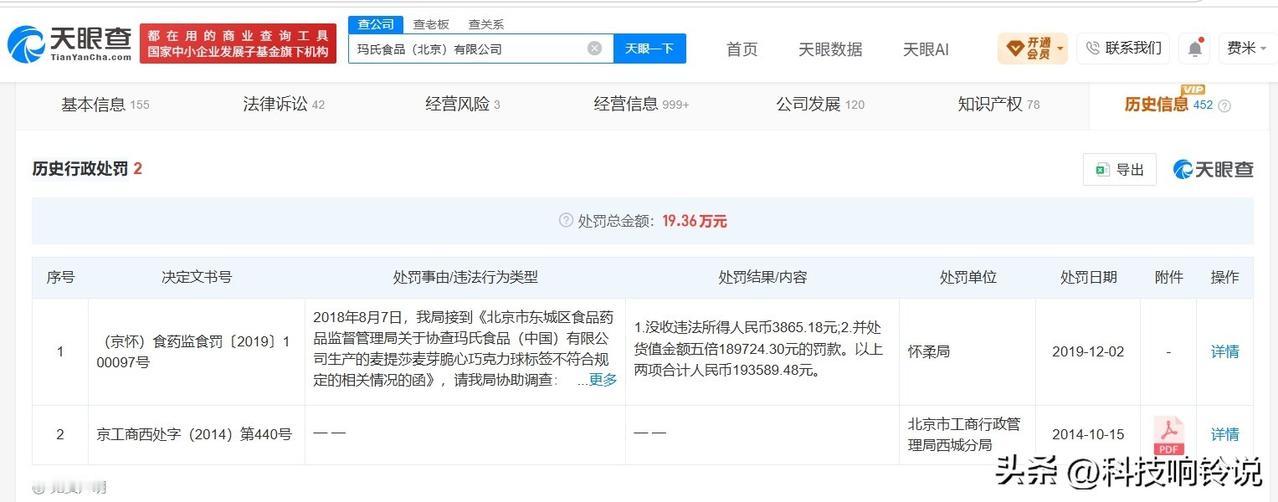
Task: Open the 经营信息 tab
Action: coord(641,104)
